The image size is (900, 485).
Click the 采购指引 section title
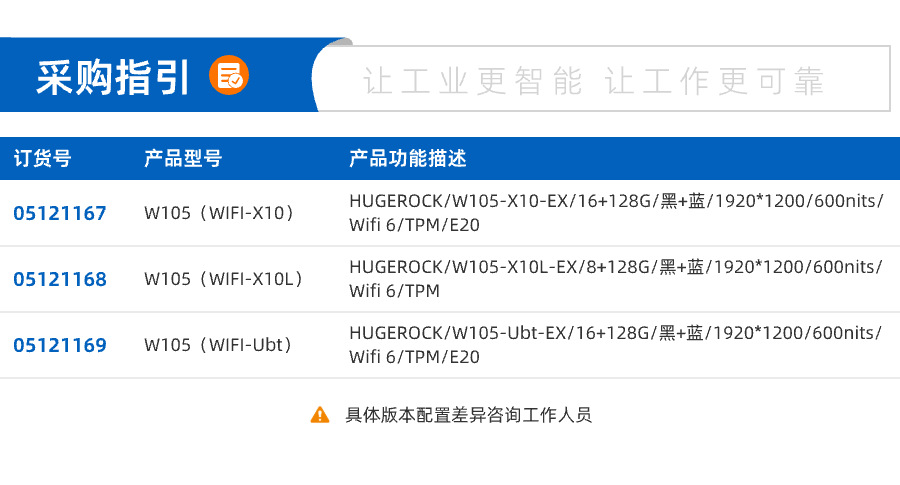click(113, 77)
